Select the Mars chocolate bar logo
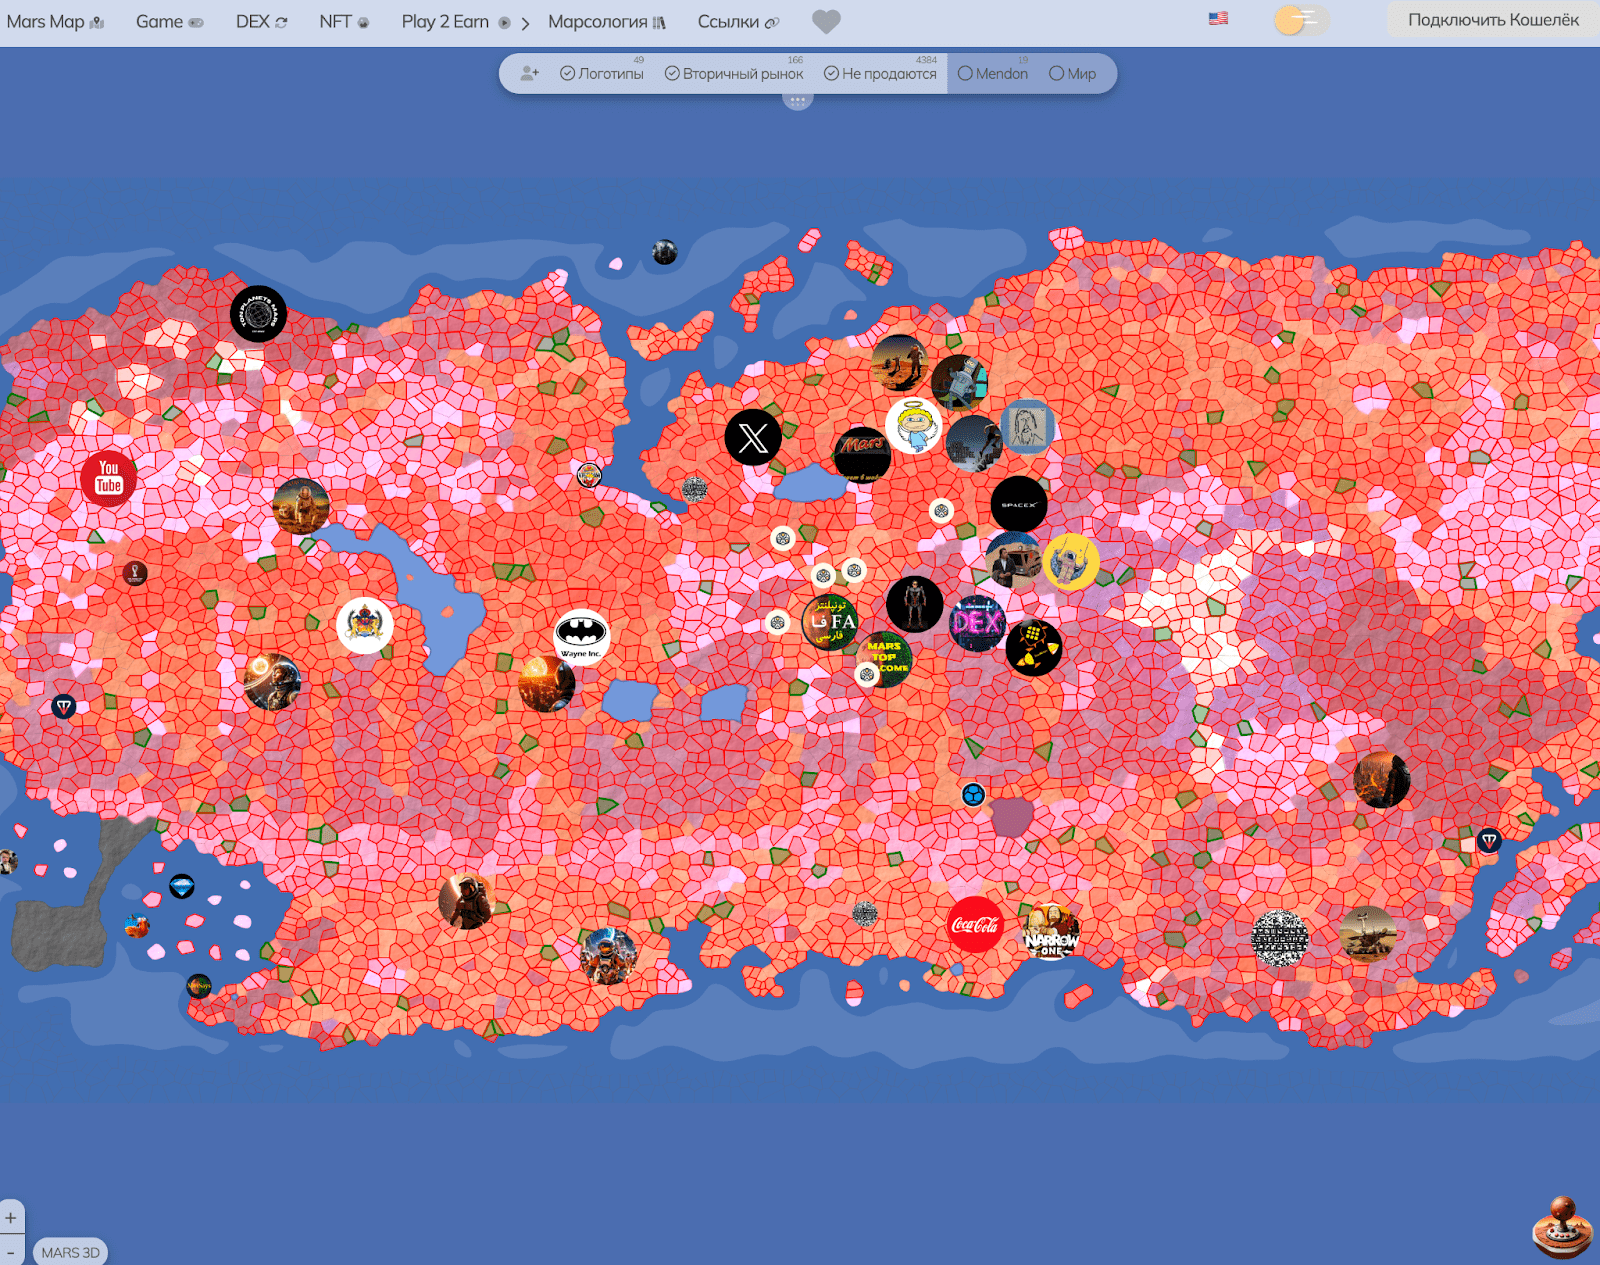1600x1265 pixels. 862,455
